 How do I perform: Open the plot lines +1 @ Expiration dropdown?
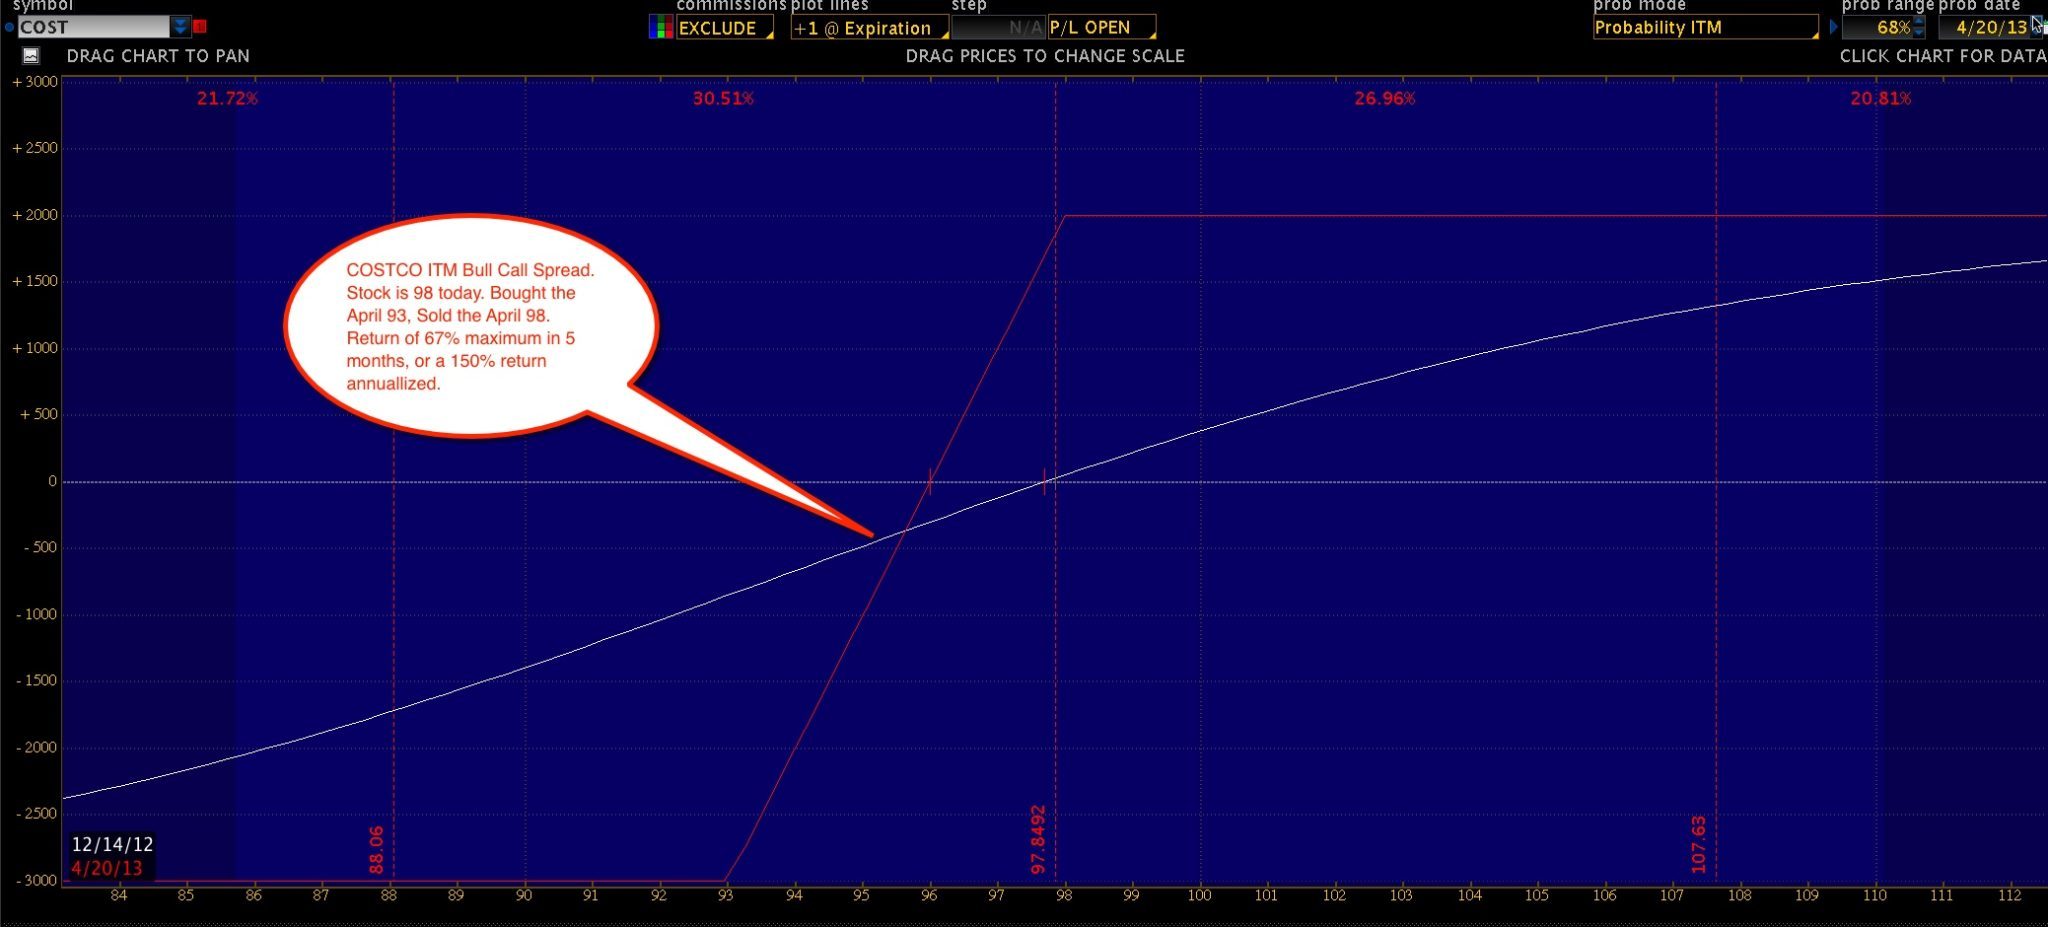869,28
